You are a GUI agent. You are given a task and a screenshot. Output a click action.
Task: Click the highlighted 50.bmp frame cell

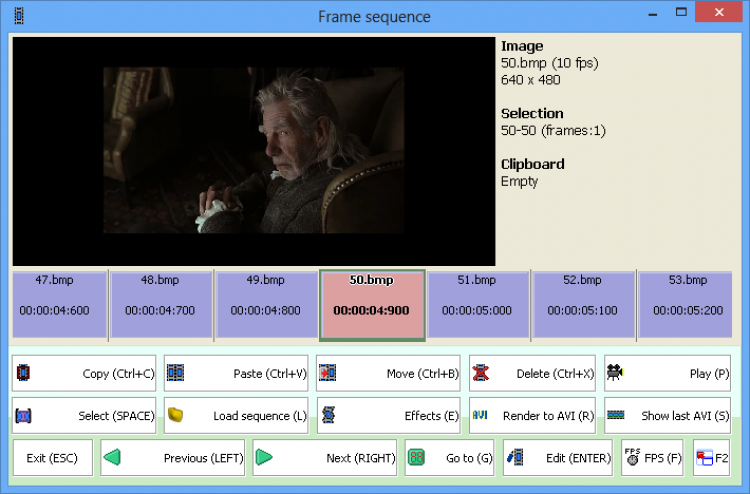372,305
